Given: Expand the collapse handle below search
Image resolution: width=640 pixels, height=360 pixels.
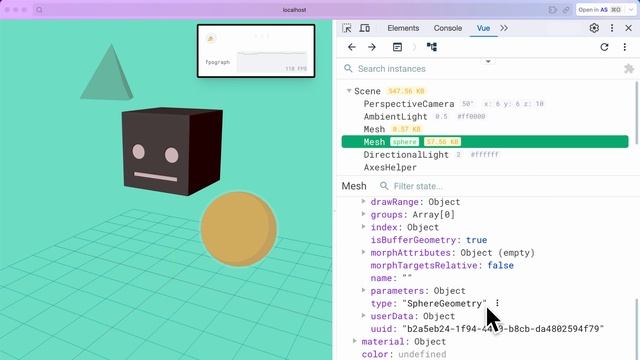Looking at the screenshot, I should (x=488, y=61).
